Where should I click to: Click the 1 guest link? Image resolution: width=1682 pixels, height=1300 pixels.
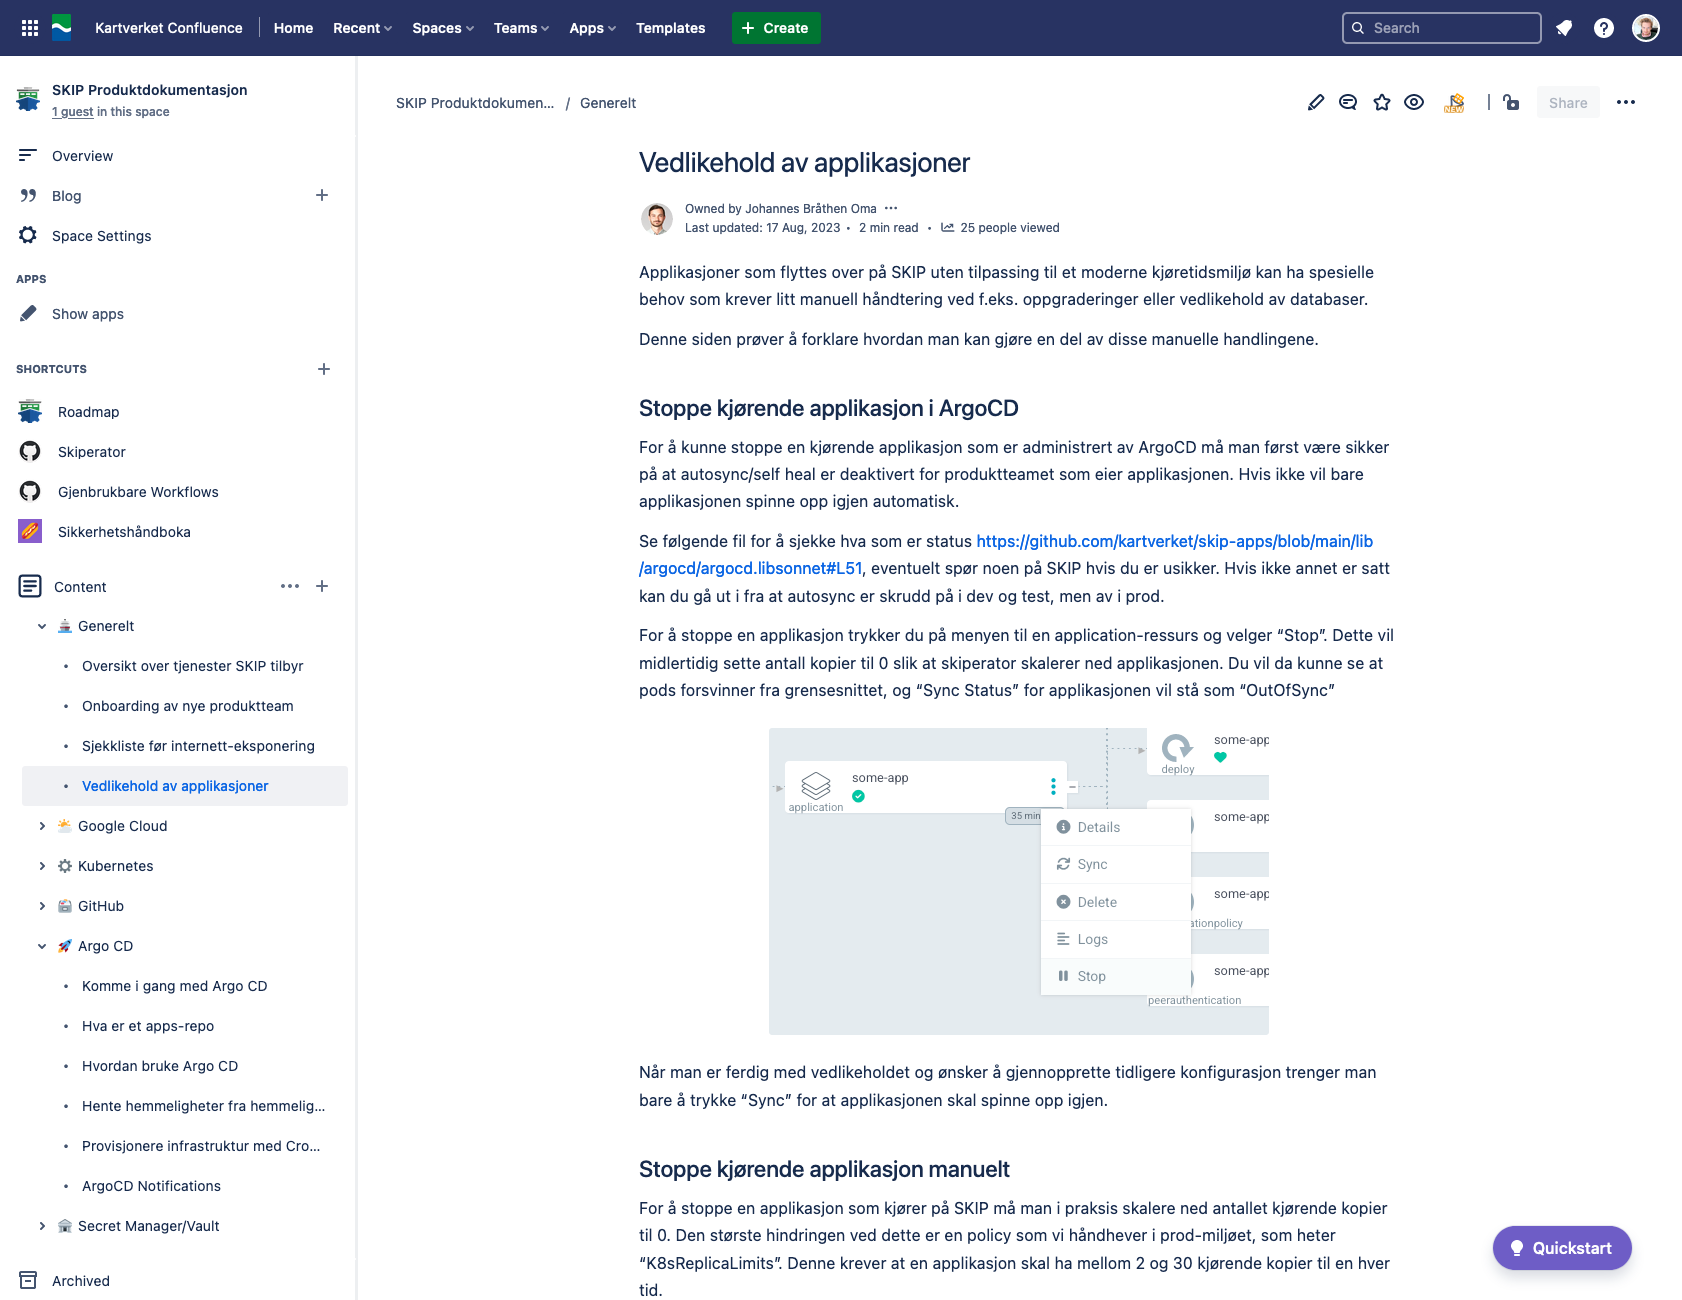[72, 112]
